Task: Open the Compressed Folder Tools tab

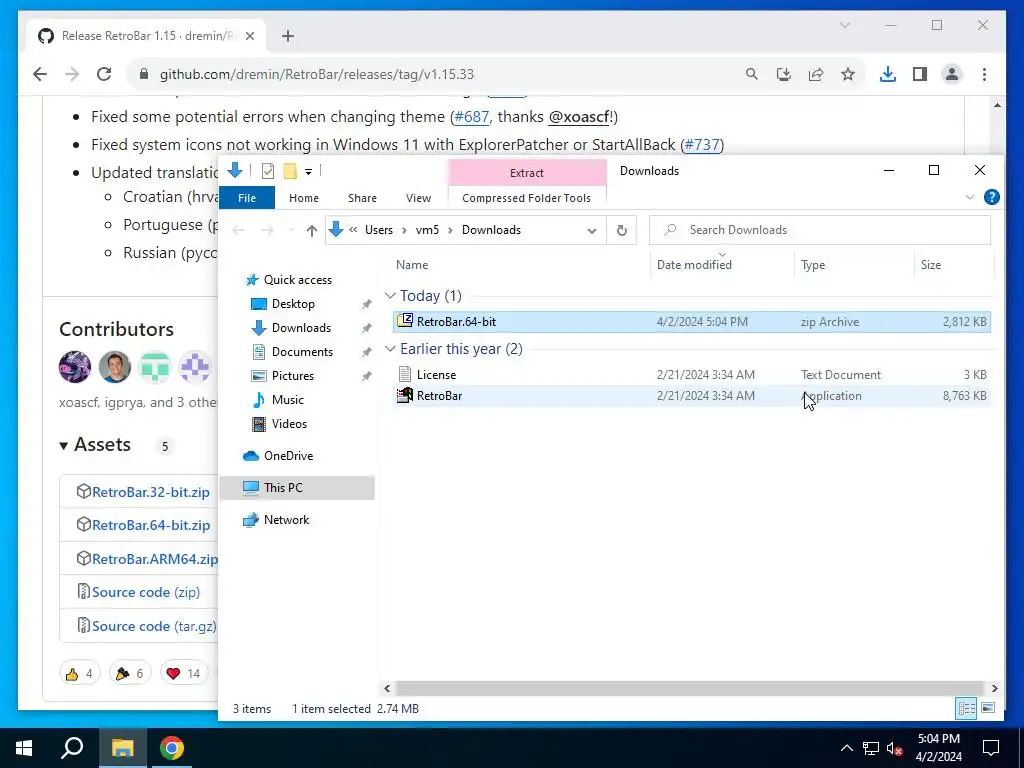Action: coord(526,198)
